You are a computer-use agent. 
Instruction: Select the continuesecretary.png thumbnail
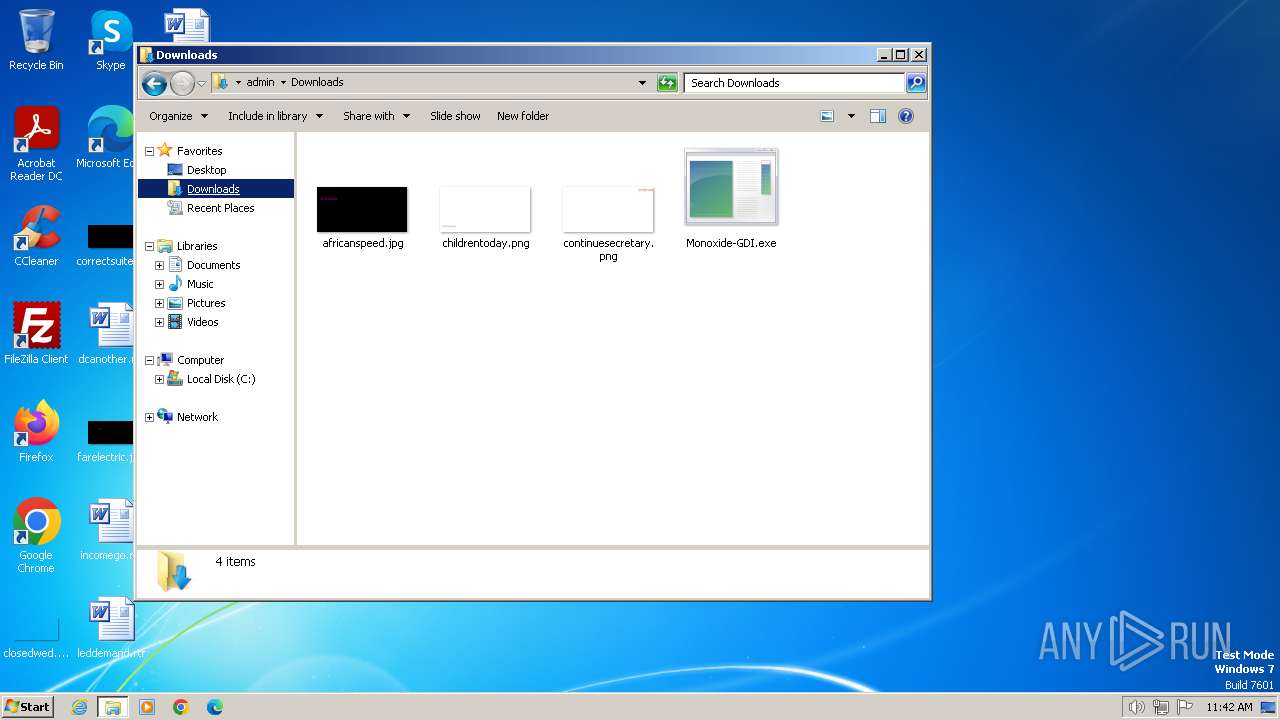click(608, 209)
